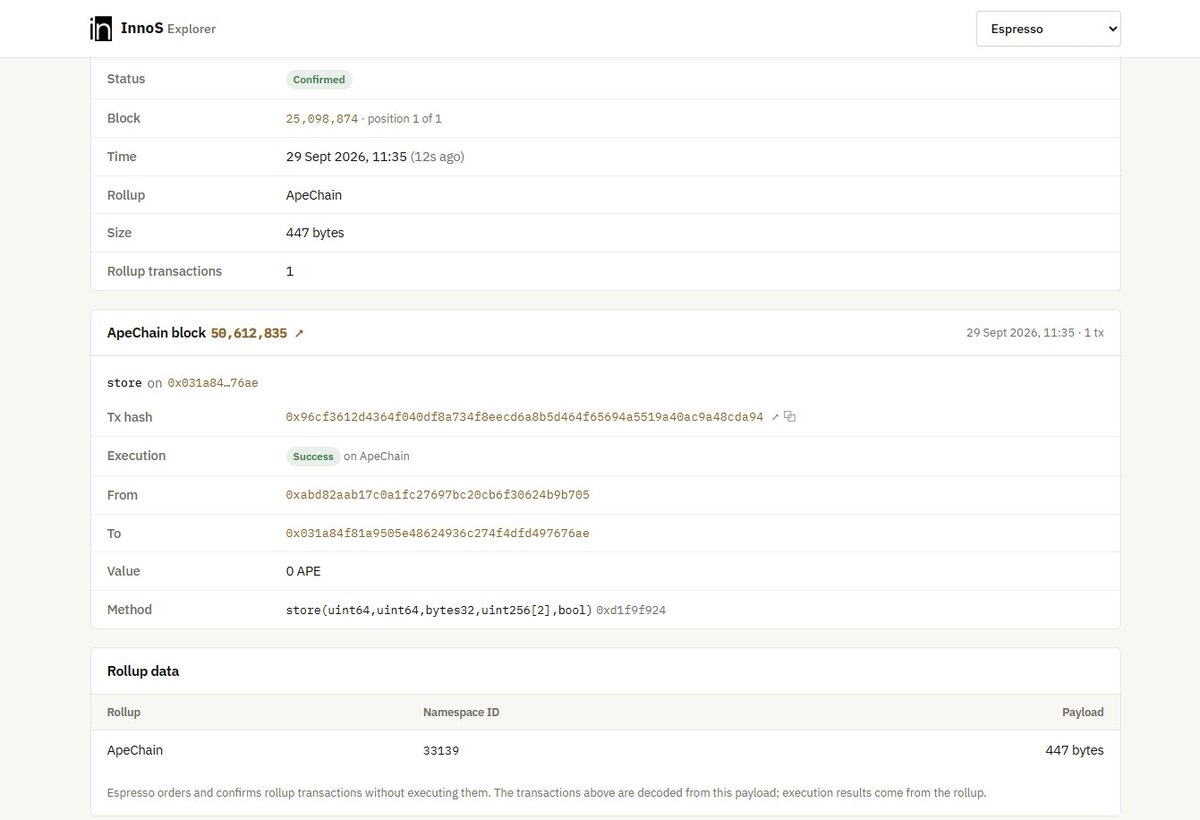1200x820 pixels.
Task: Click the Rollup value ApeChain in details
Action: pos(314,195)
